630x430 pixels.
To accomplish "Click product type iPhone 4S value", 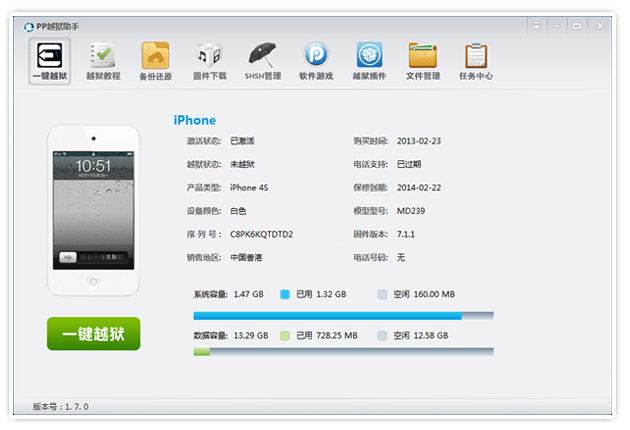I will pyautogui.click(x=249, y=188).
